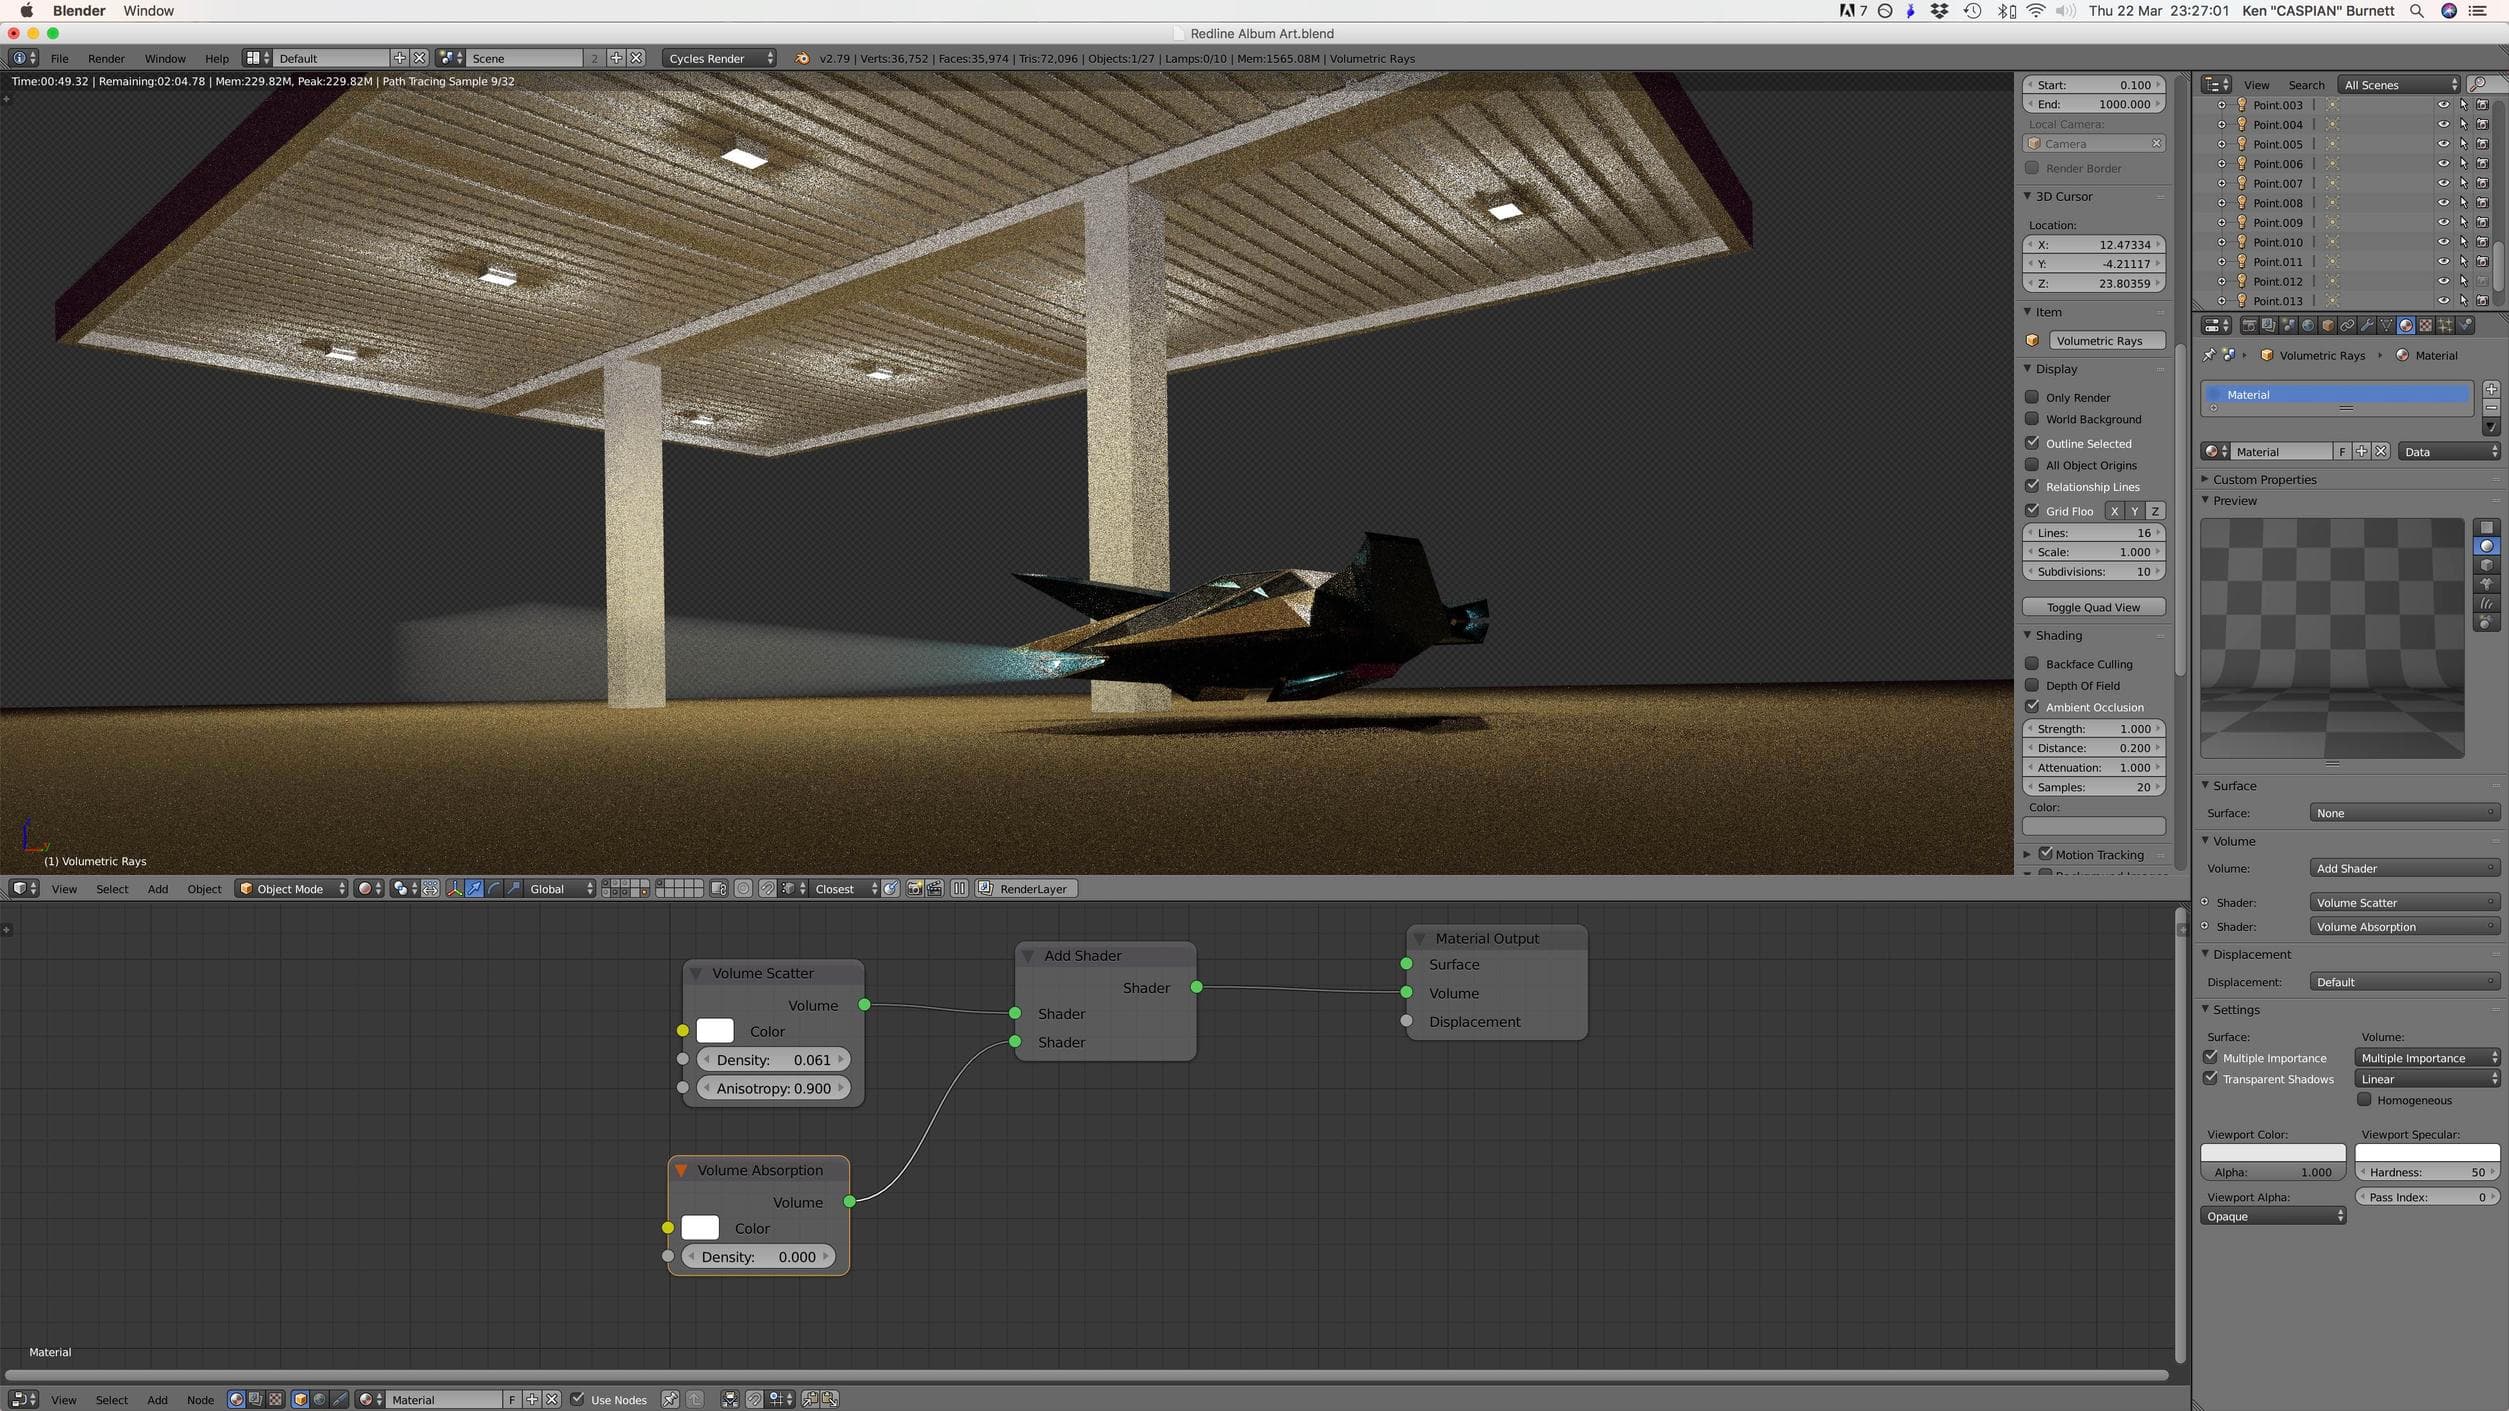Open the Particles properties tab icon

pyautogui.click(x=2445, y=325)
